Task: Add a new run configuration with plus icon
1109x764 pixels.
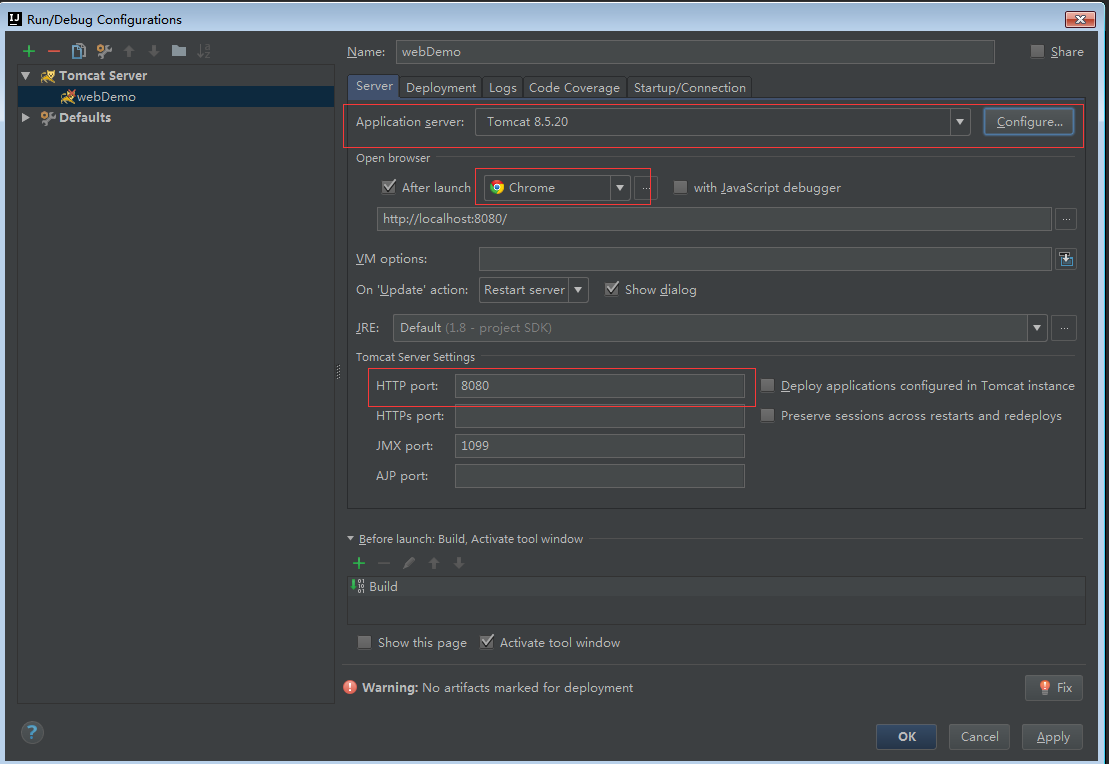Action: pyautogui.click(x=29, y=51)
